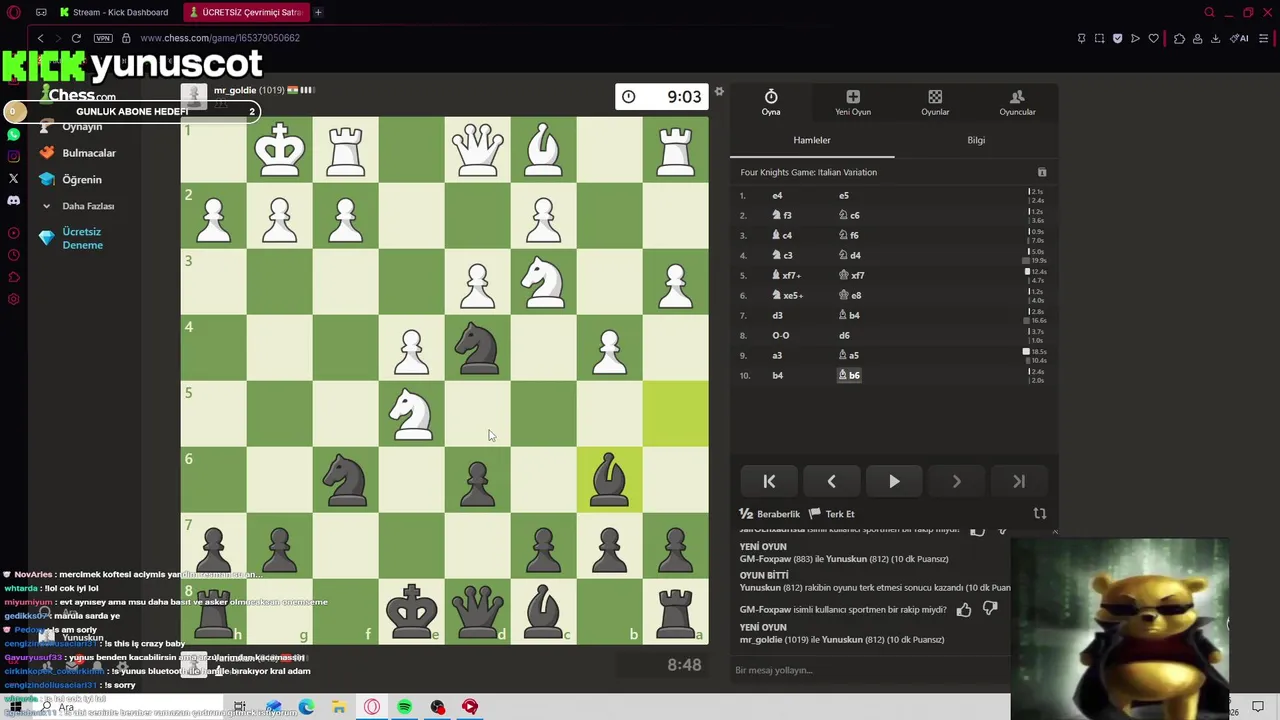Give thumbs up for opponent GM-Foxpaw
This screenshot has width=1280, height=720.
pos(964,609)
